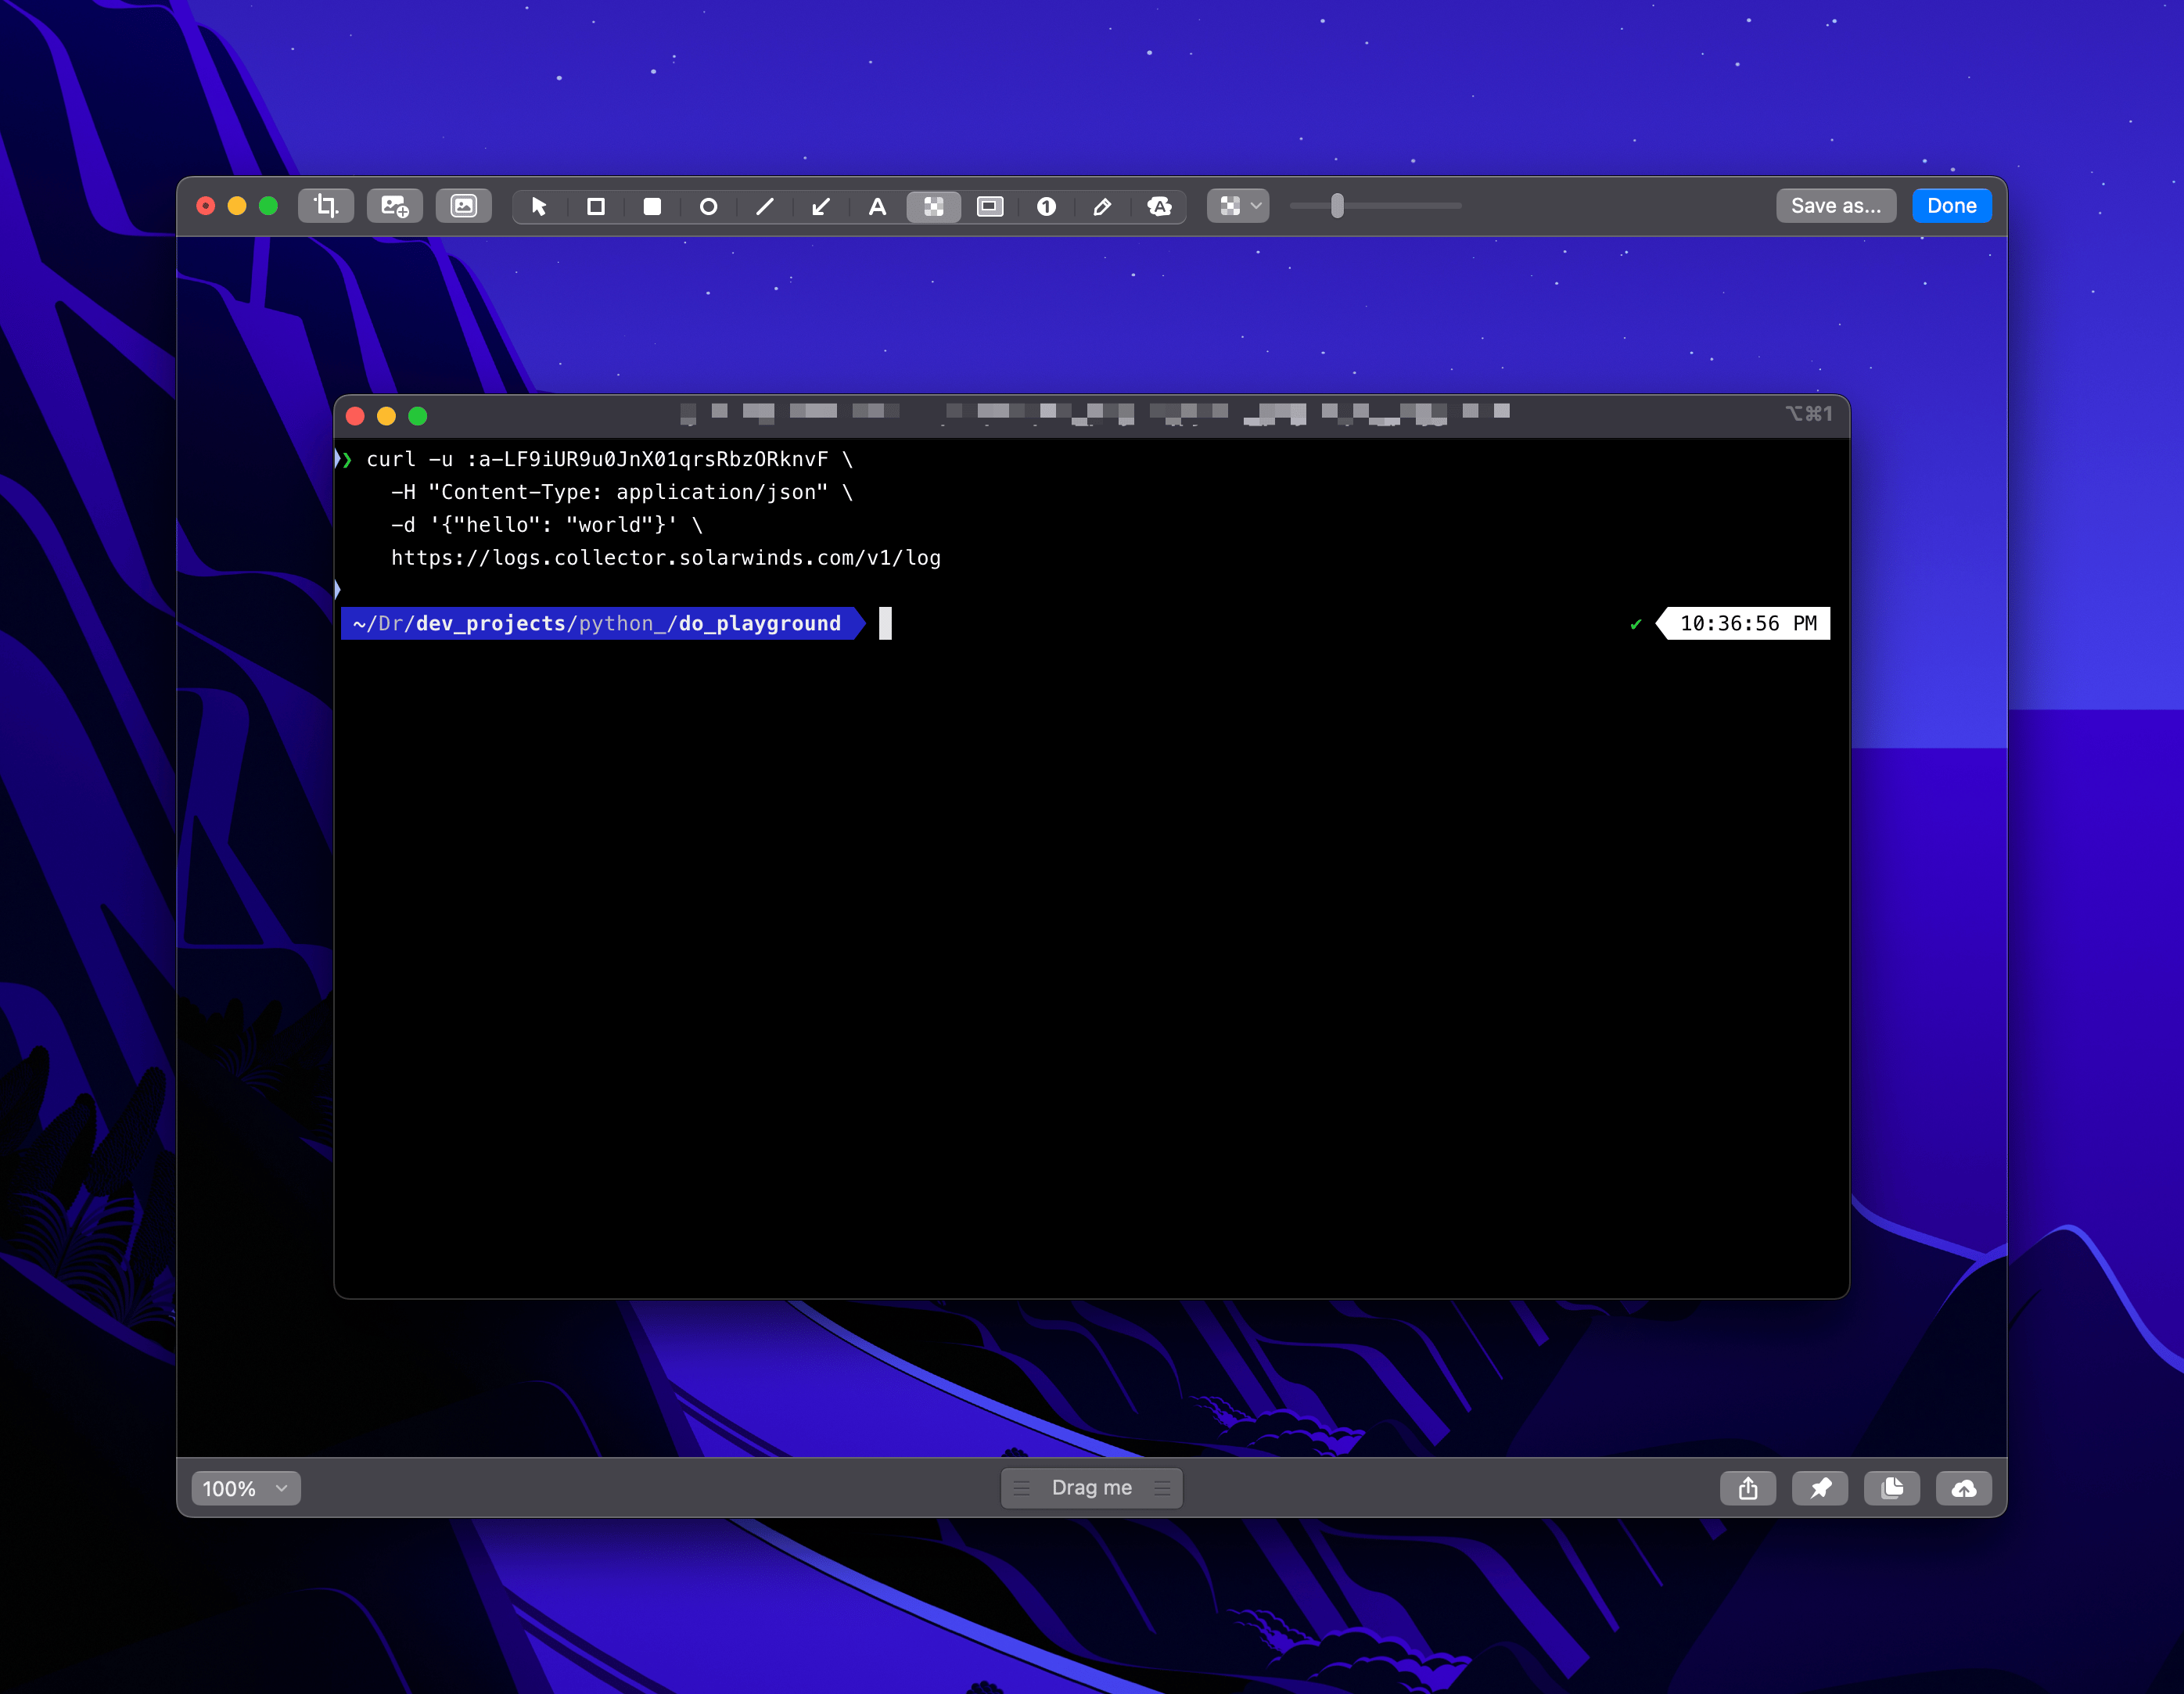2184x1694 pixels.
Task: Open the 100% zoom dropdown
Action: [x=246, y=1488]
